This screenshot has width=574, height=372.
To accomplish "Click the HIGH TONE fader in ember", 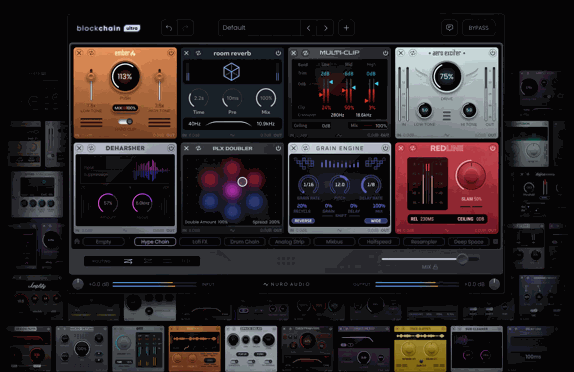I will pos(159,77).
